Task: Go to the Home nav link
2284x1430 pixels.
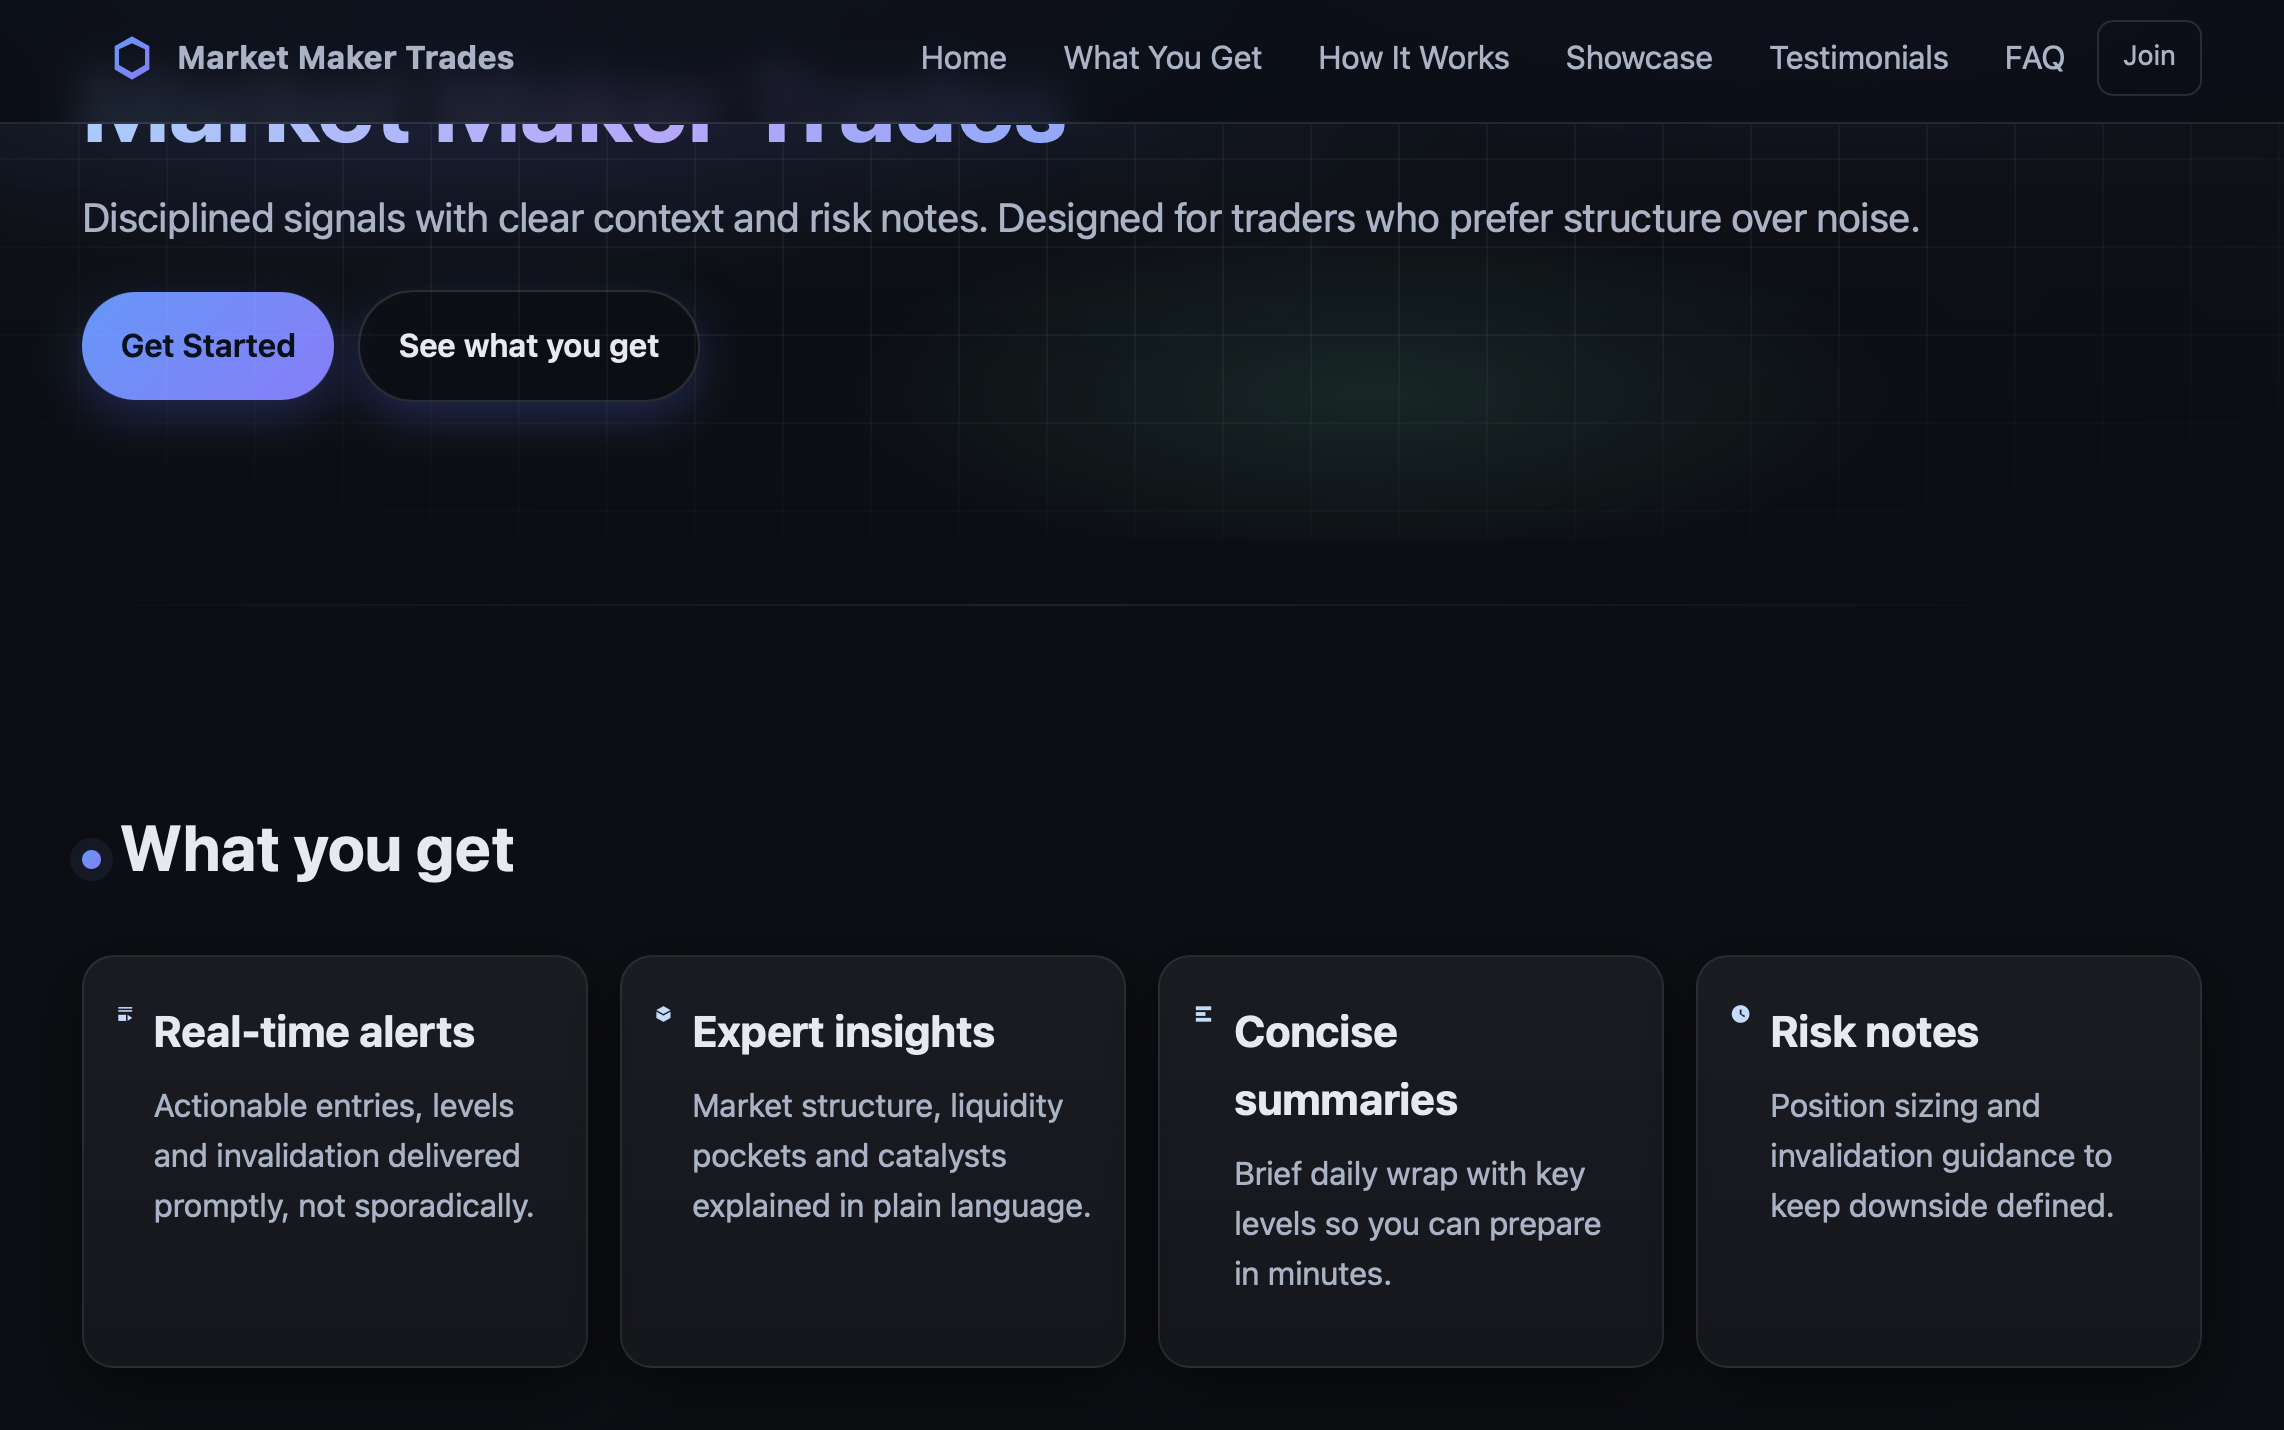Action: [x=963, y=58]
